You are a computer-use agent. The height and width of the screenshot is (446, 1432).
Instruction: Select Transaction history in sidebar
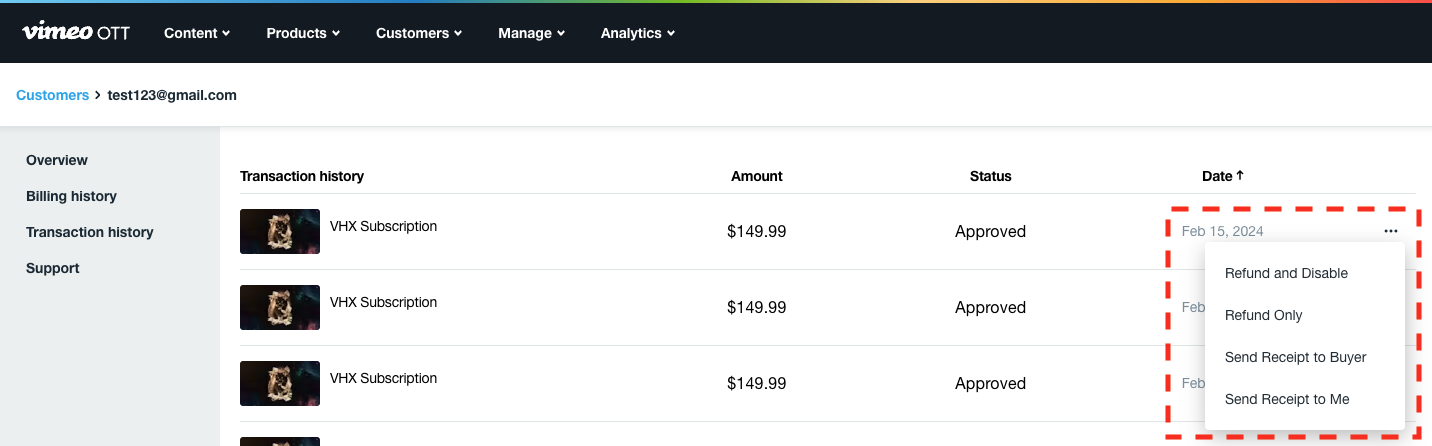pos(90,232)
